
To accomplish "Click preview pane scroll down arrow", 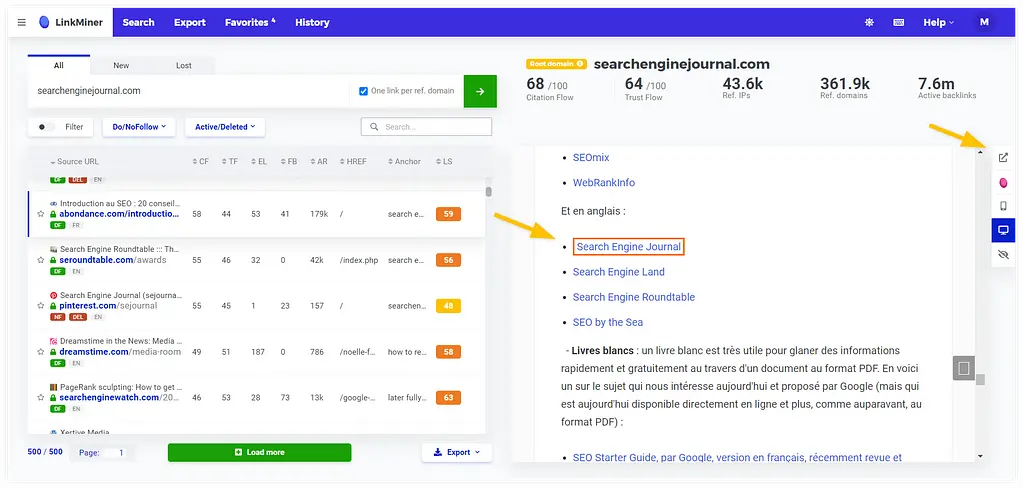I will click(x=980, y=456).
